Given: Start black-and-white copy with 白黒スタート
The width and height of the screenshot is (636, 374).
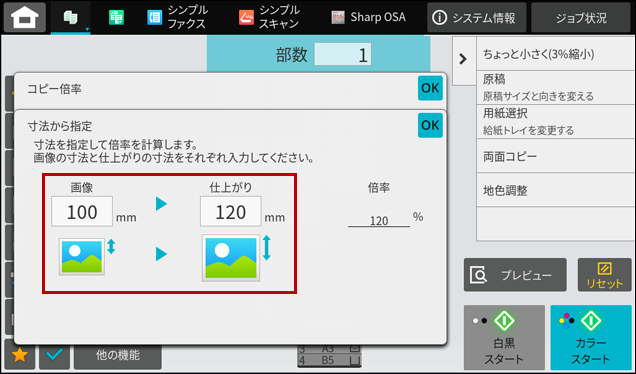Looking at the screenshot, I should coord(504,337).
